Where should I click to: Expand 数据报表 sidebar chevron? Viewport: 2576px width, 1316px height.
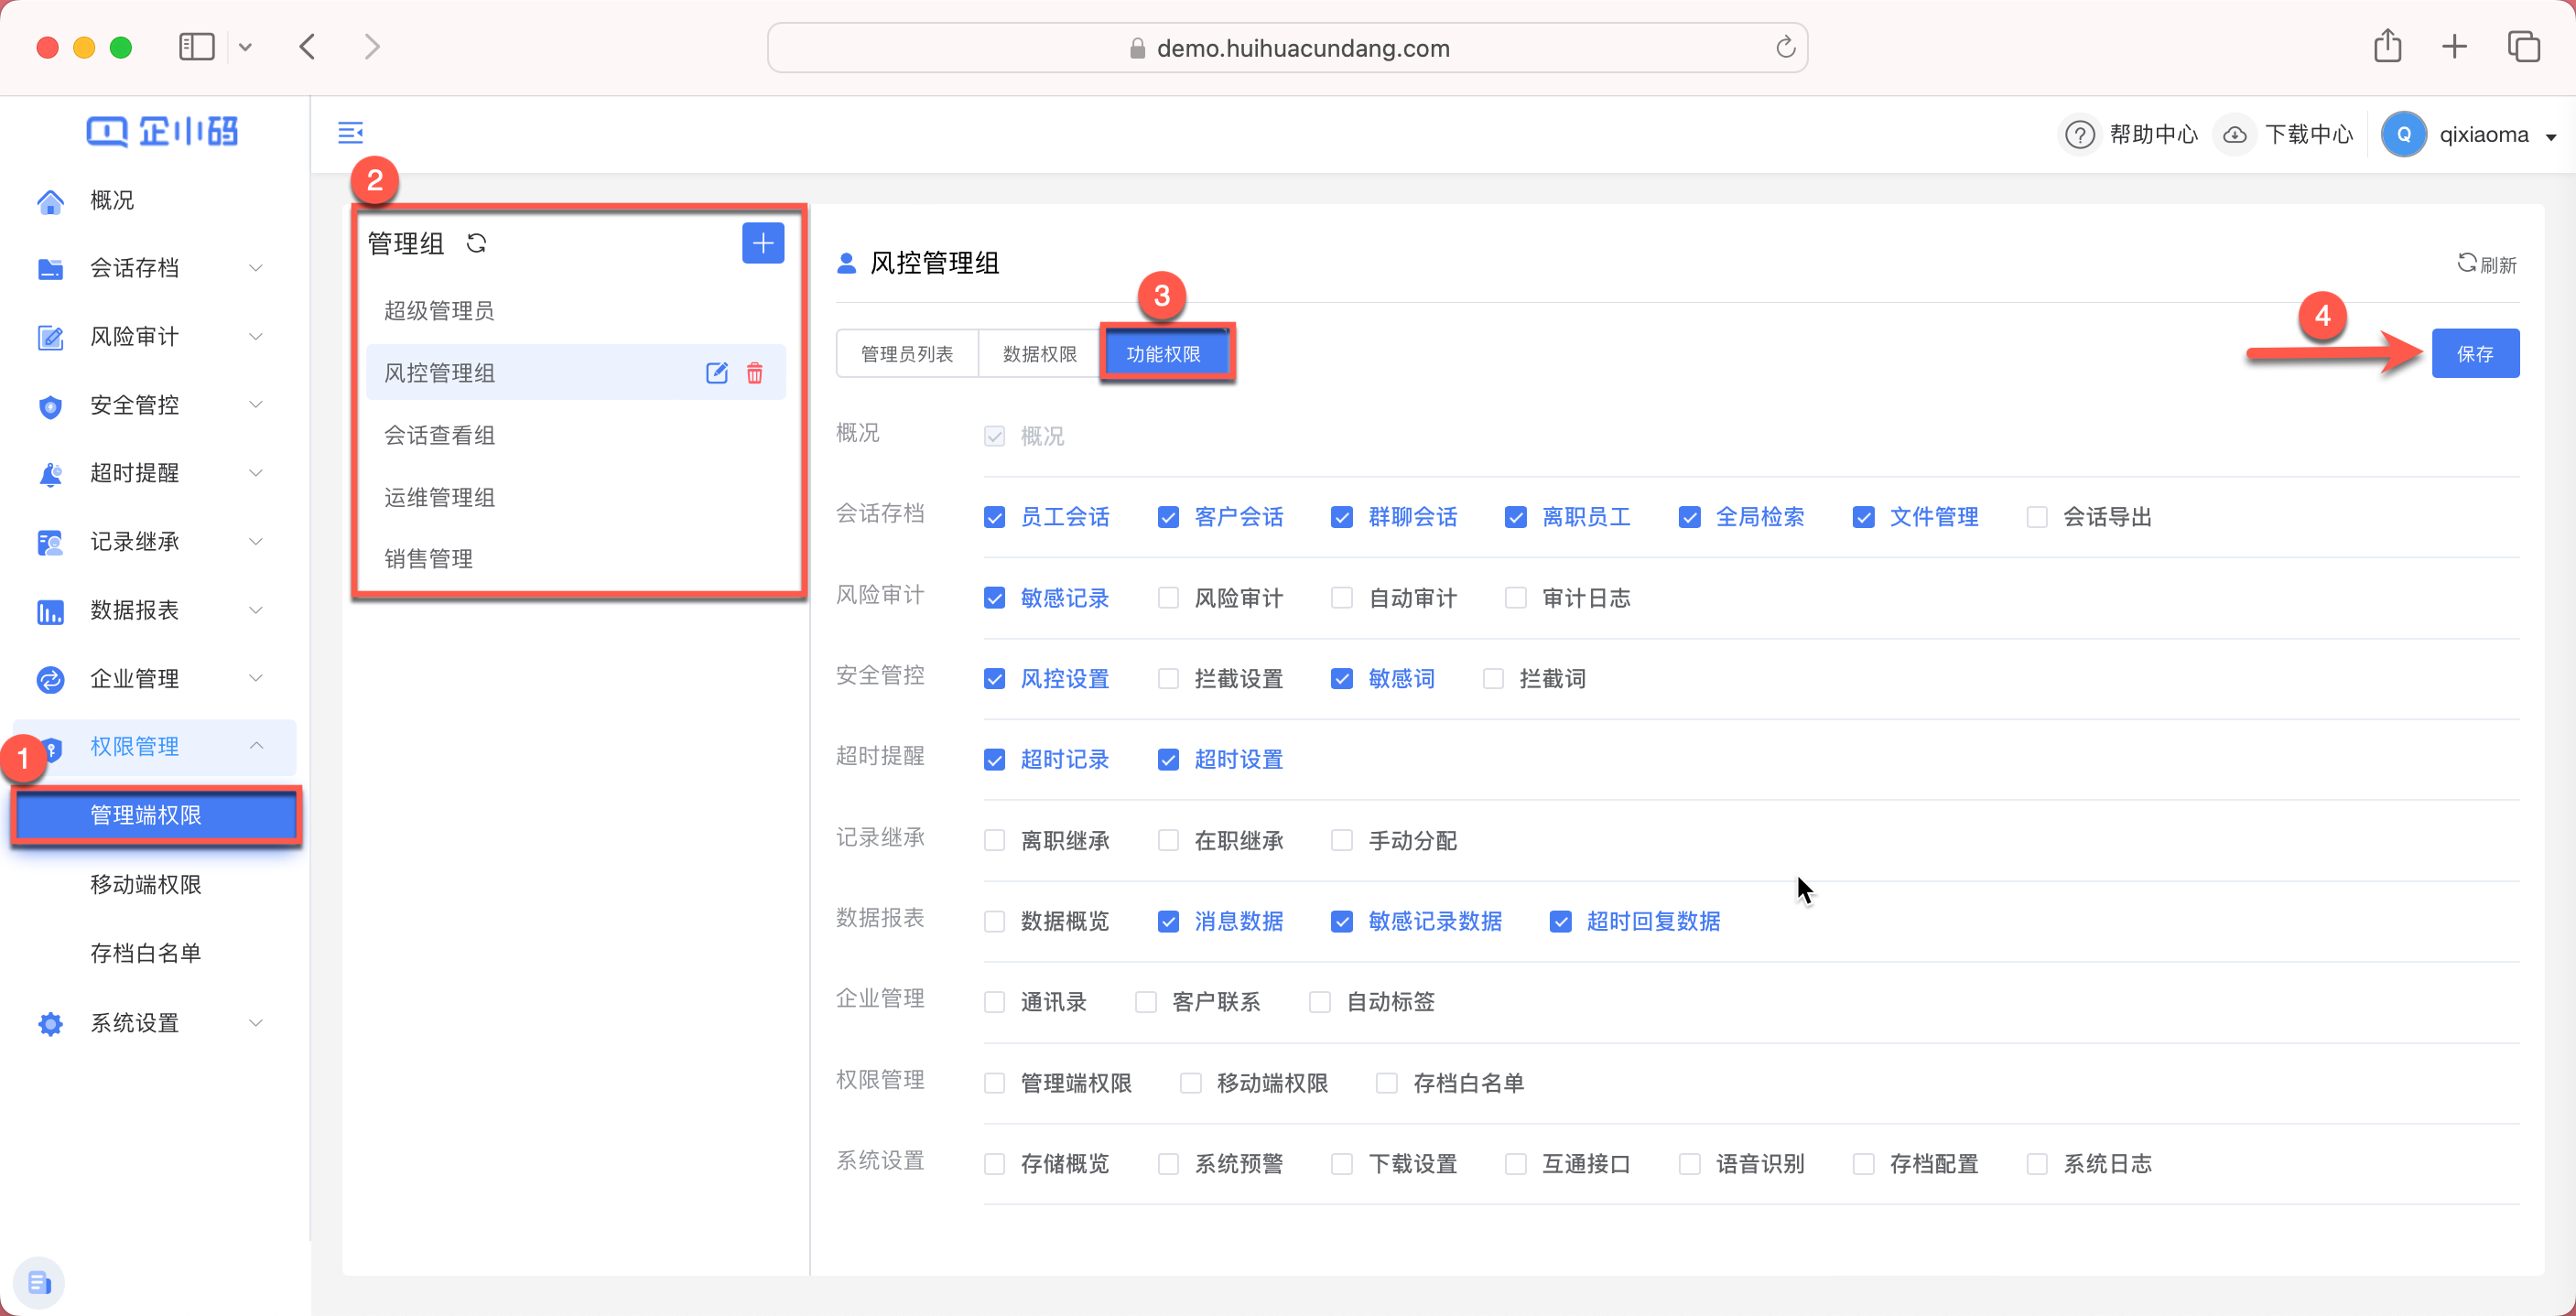(x=256, y=610)
